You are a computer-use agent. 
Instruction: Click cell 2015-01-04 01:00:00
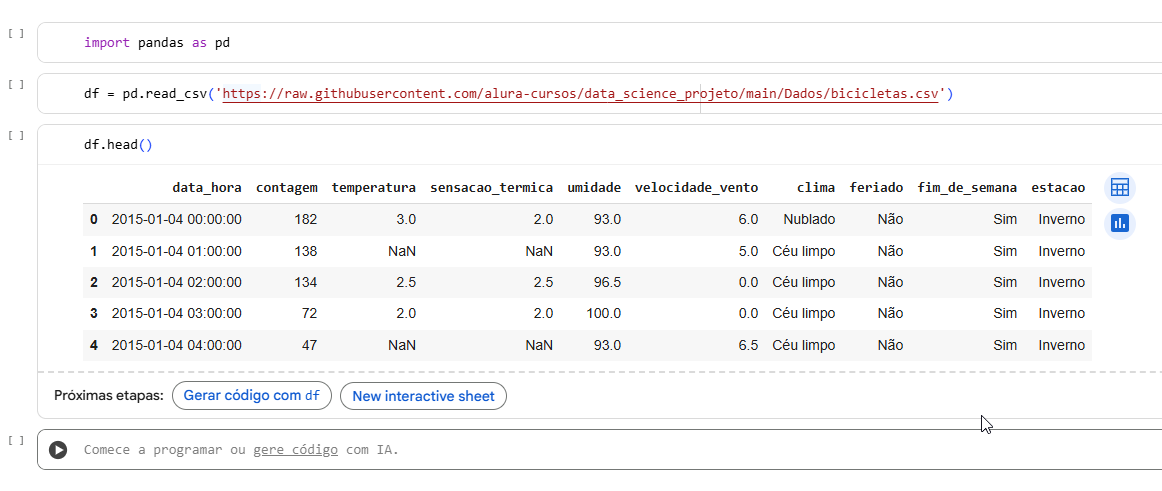(176, 251)
